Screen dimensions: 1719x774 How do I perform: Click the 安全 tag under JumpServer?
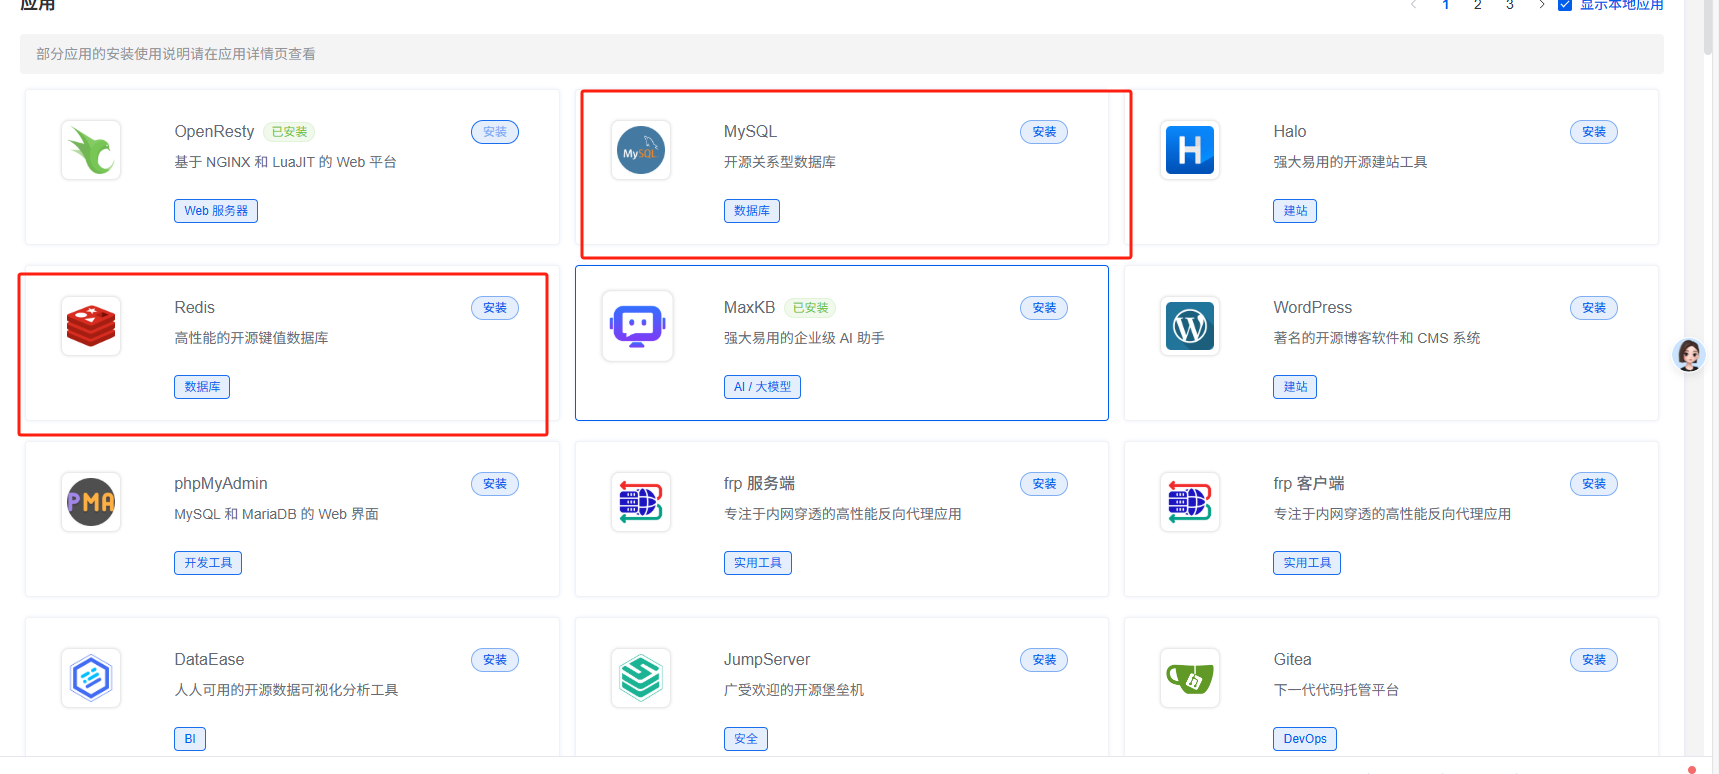(746, 739)
